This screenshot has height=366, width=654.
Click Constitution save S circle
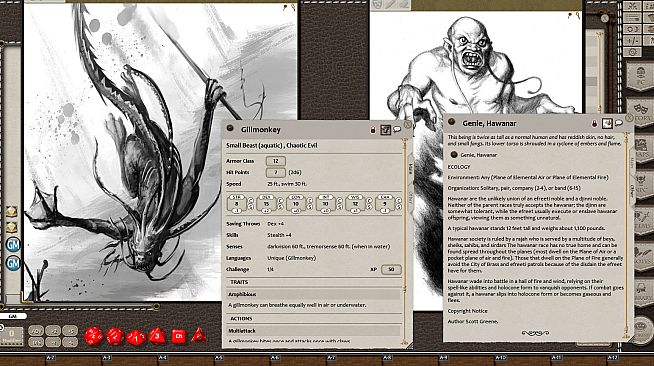(310, 207)
